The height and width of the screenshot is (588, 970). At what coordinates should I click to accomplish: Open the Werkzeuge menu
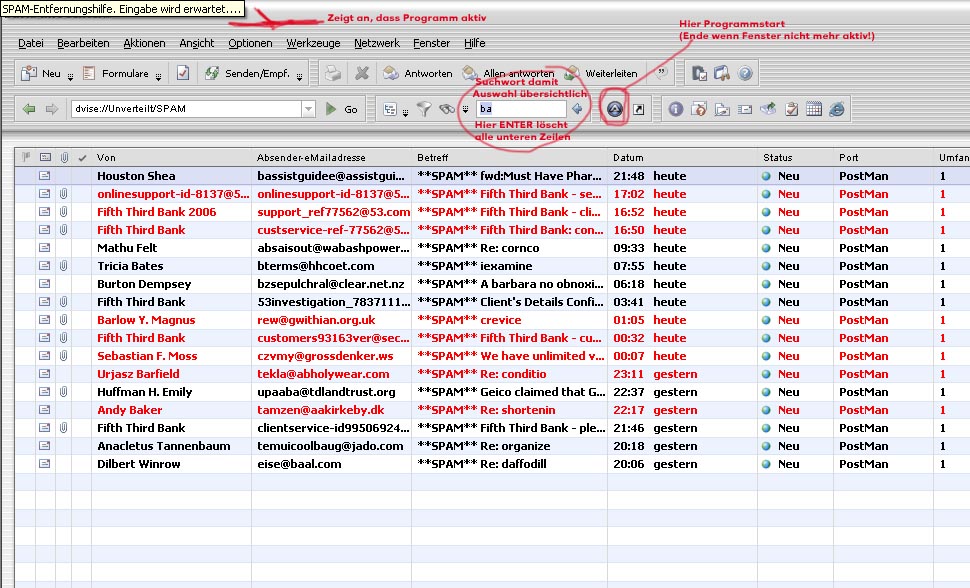click(x=313, y=43)
